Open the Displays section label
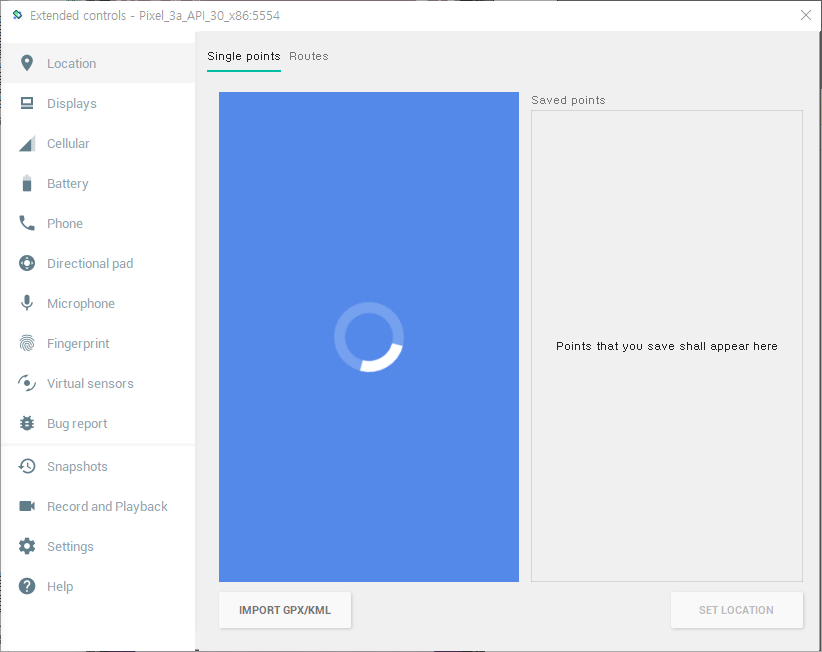The width and height of the screenshot is (822, 652). 72,104
